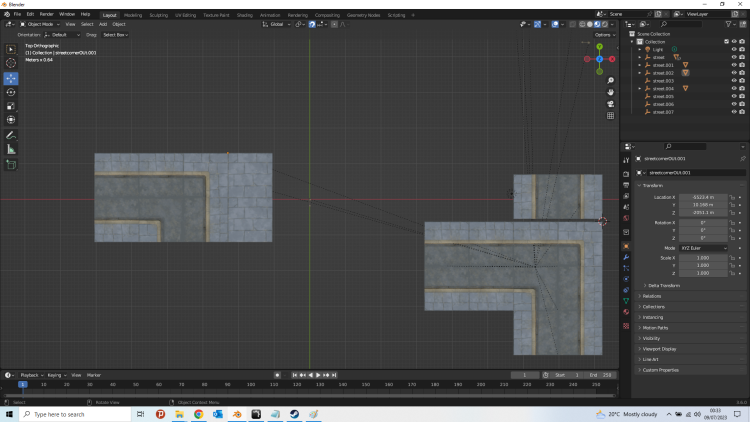Select the Scale tool

pyautogui.click(x=11, y=106)
